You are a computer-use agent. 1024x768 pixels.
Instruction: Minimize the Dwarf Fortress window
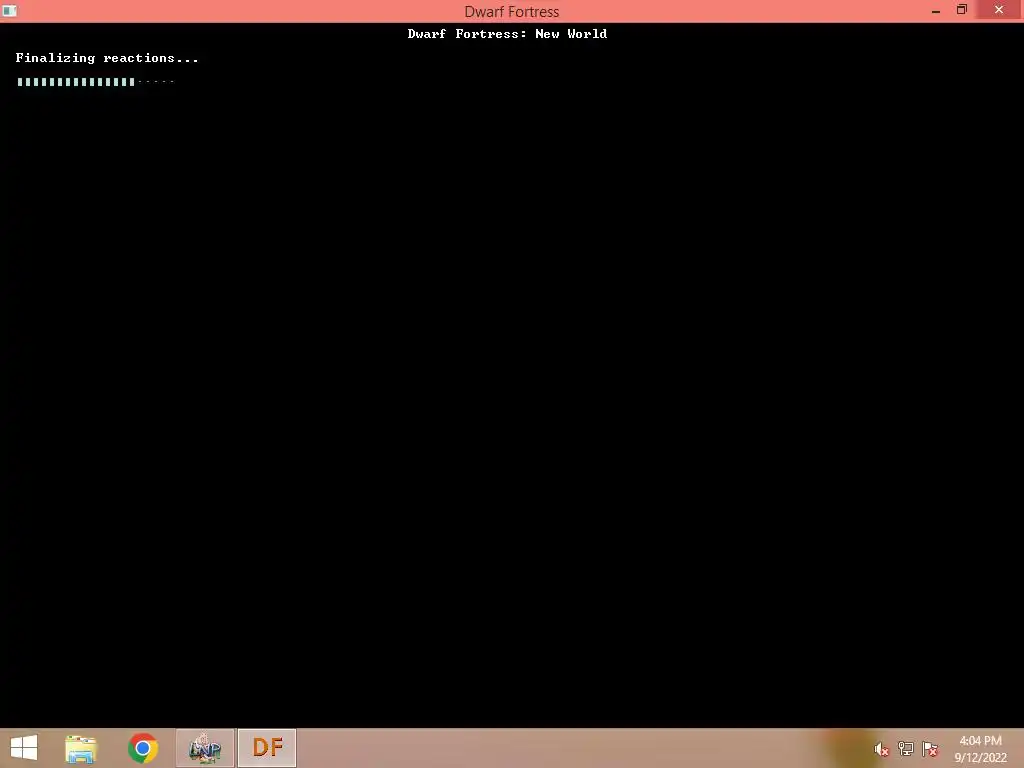936,10
